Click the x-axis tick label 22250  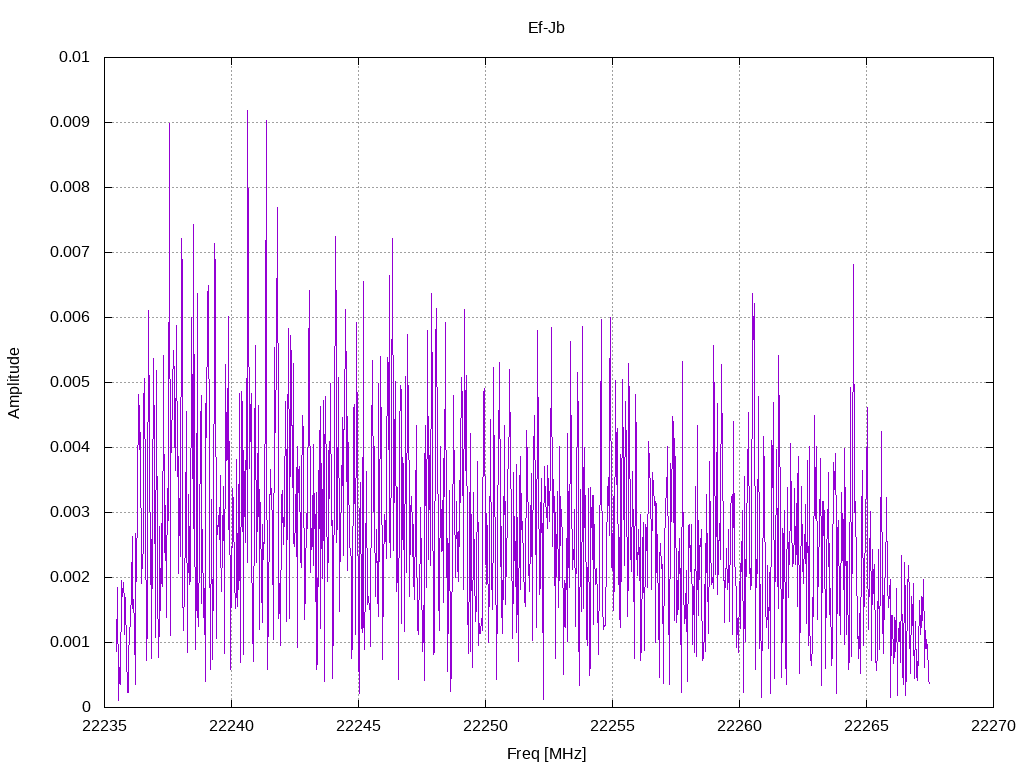(485, 726)
